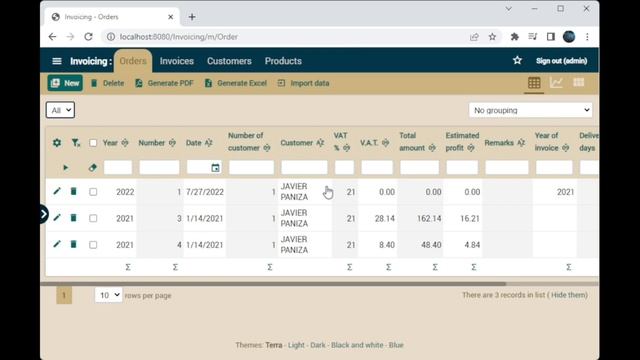Click the horizontal table scrollbar
The height and width of the screenshot is (360, 640).
pyautogui.click(x=273, y=283)
